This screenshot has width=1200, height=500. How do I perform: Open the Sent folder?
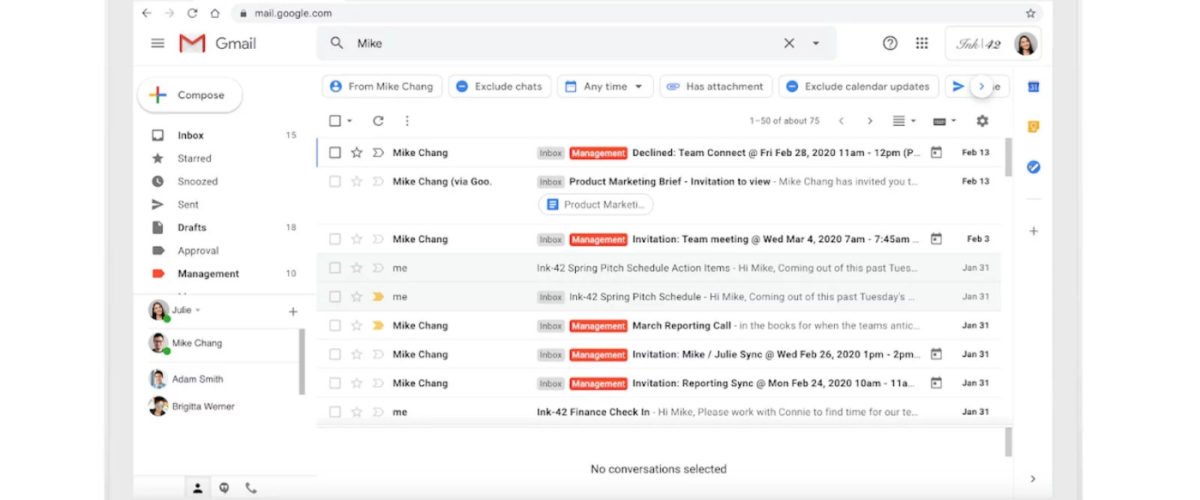point(188,204)
